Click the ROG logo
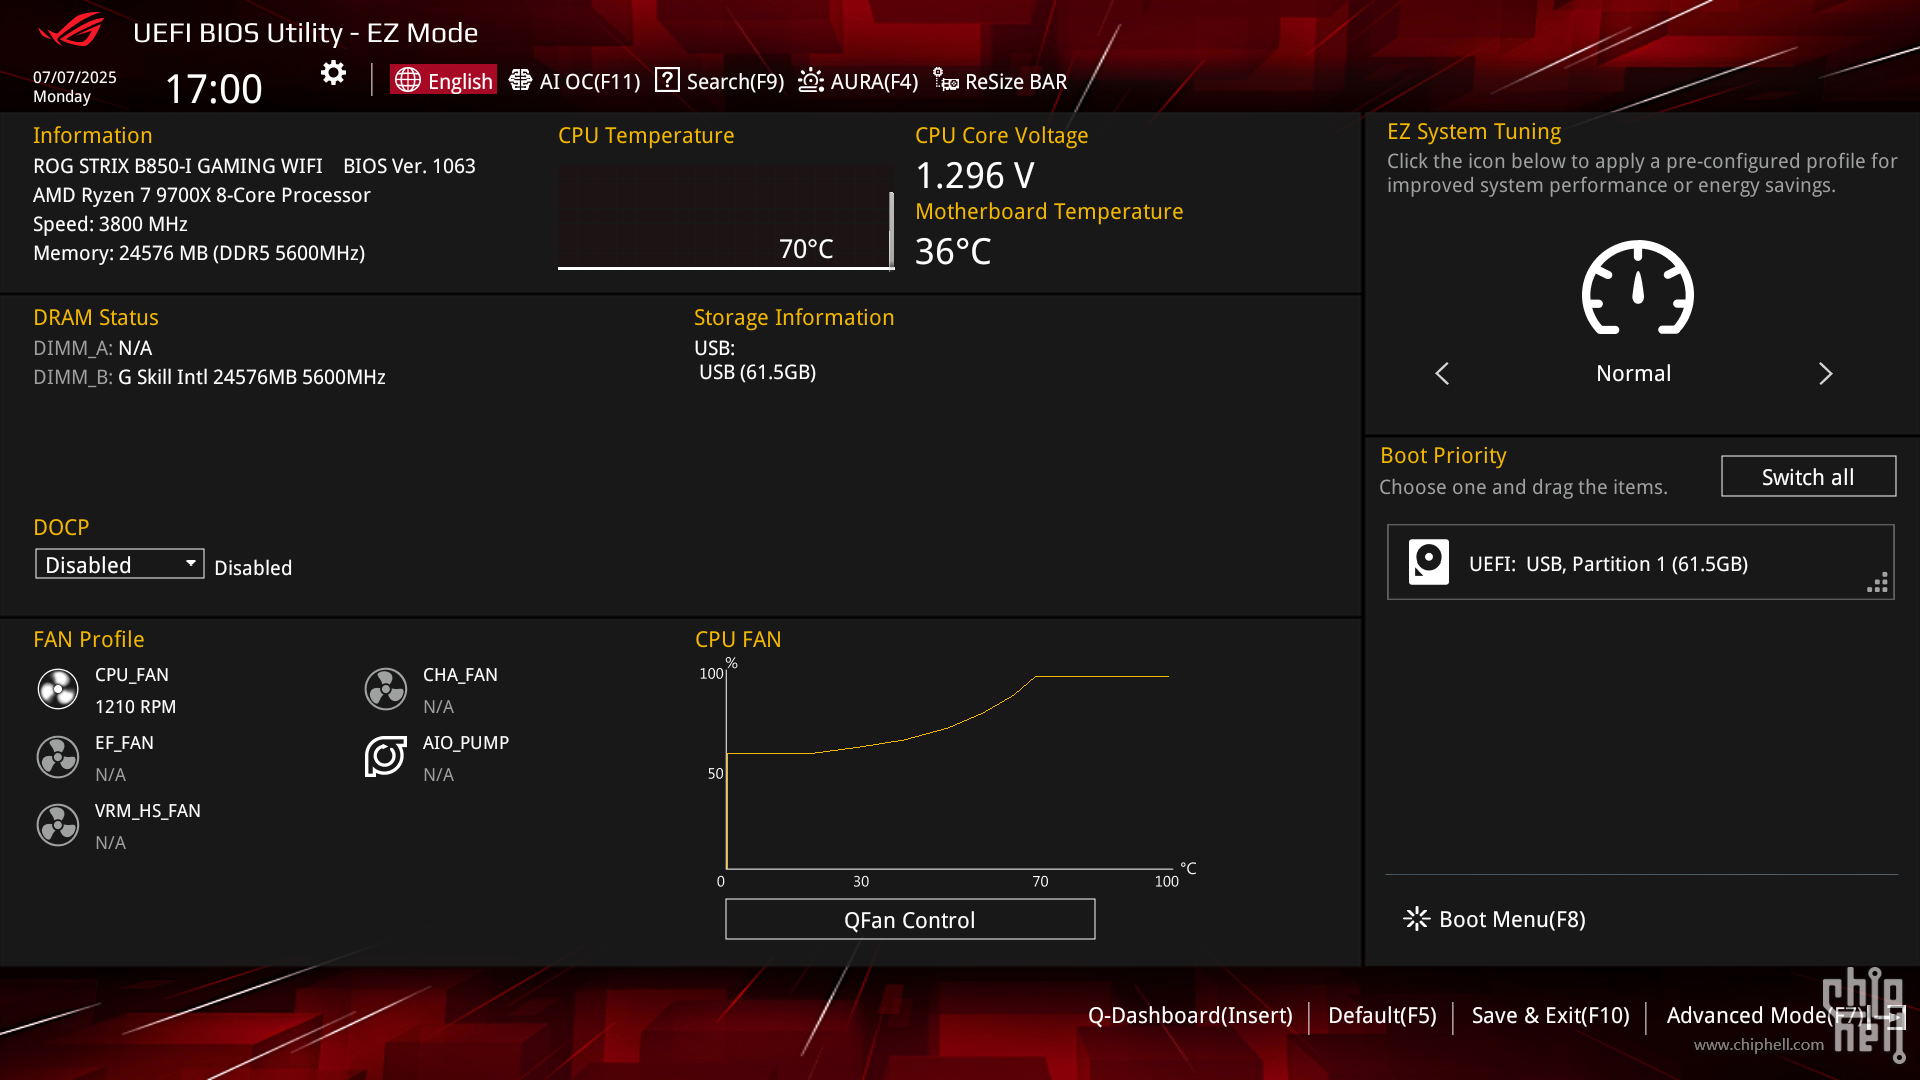1920x1080 pixels. pos(70,30)
